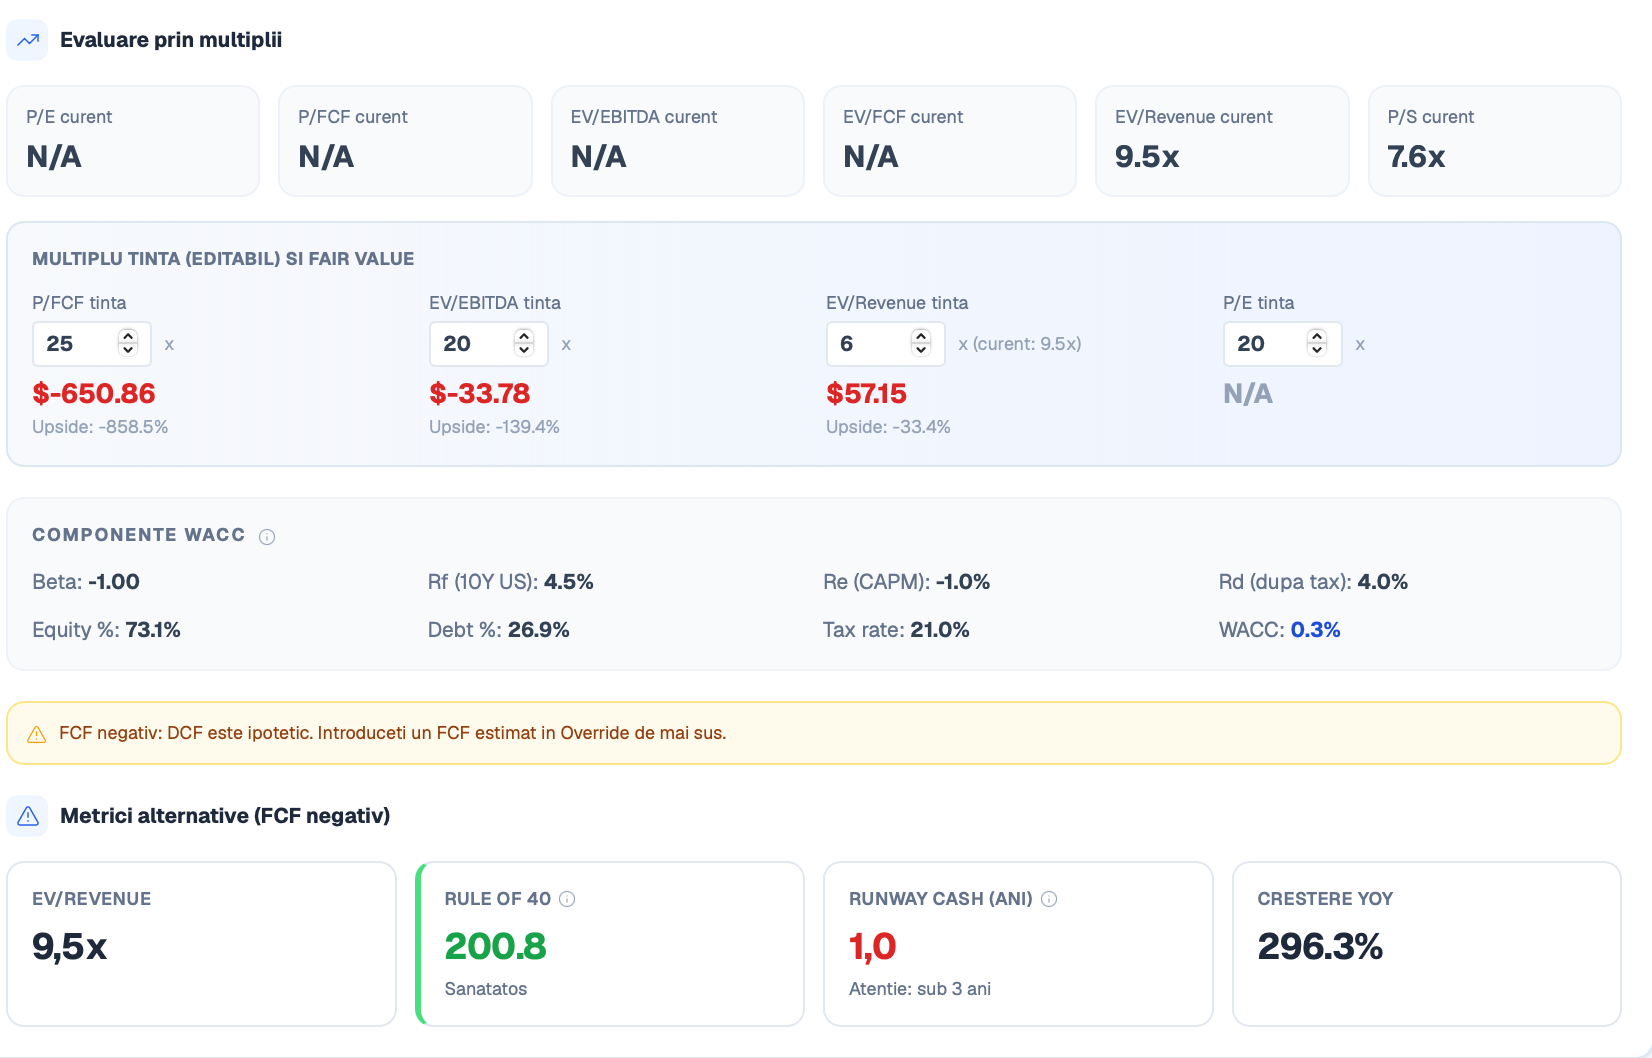The width and height of the screenshot is (1652, 1058).
Task: Increment the EV/Revenue tinta stepper
Action: pyautogui.click(x=921, y=337)
